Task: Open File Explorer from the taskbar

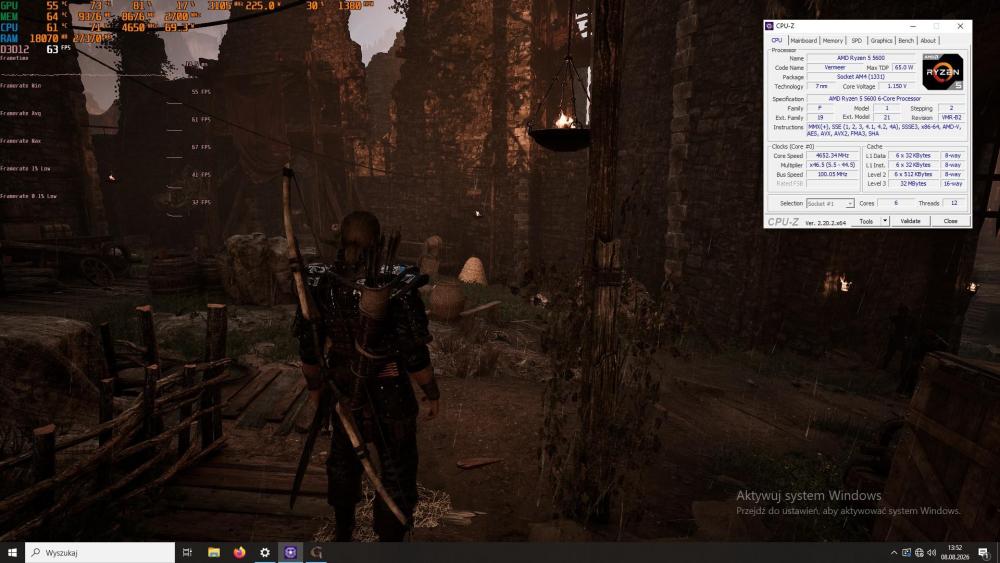Action: [214, 552]
